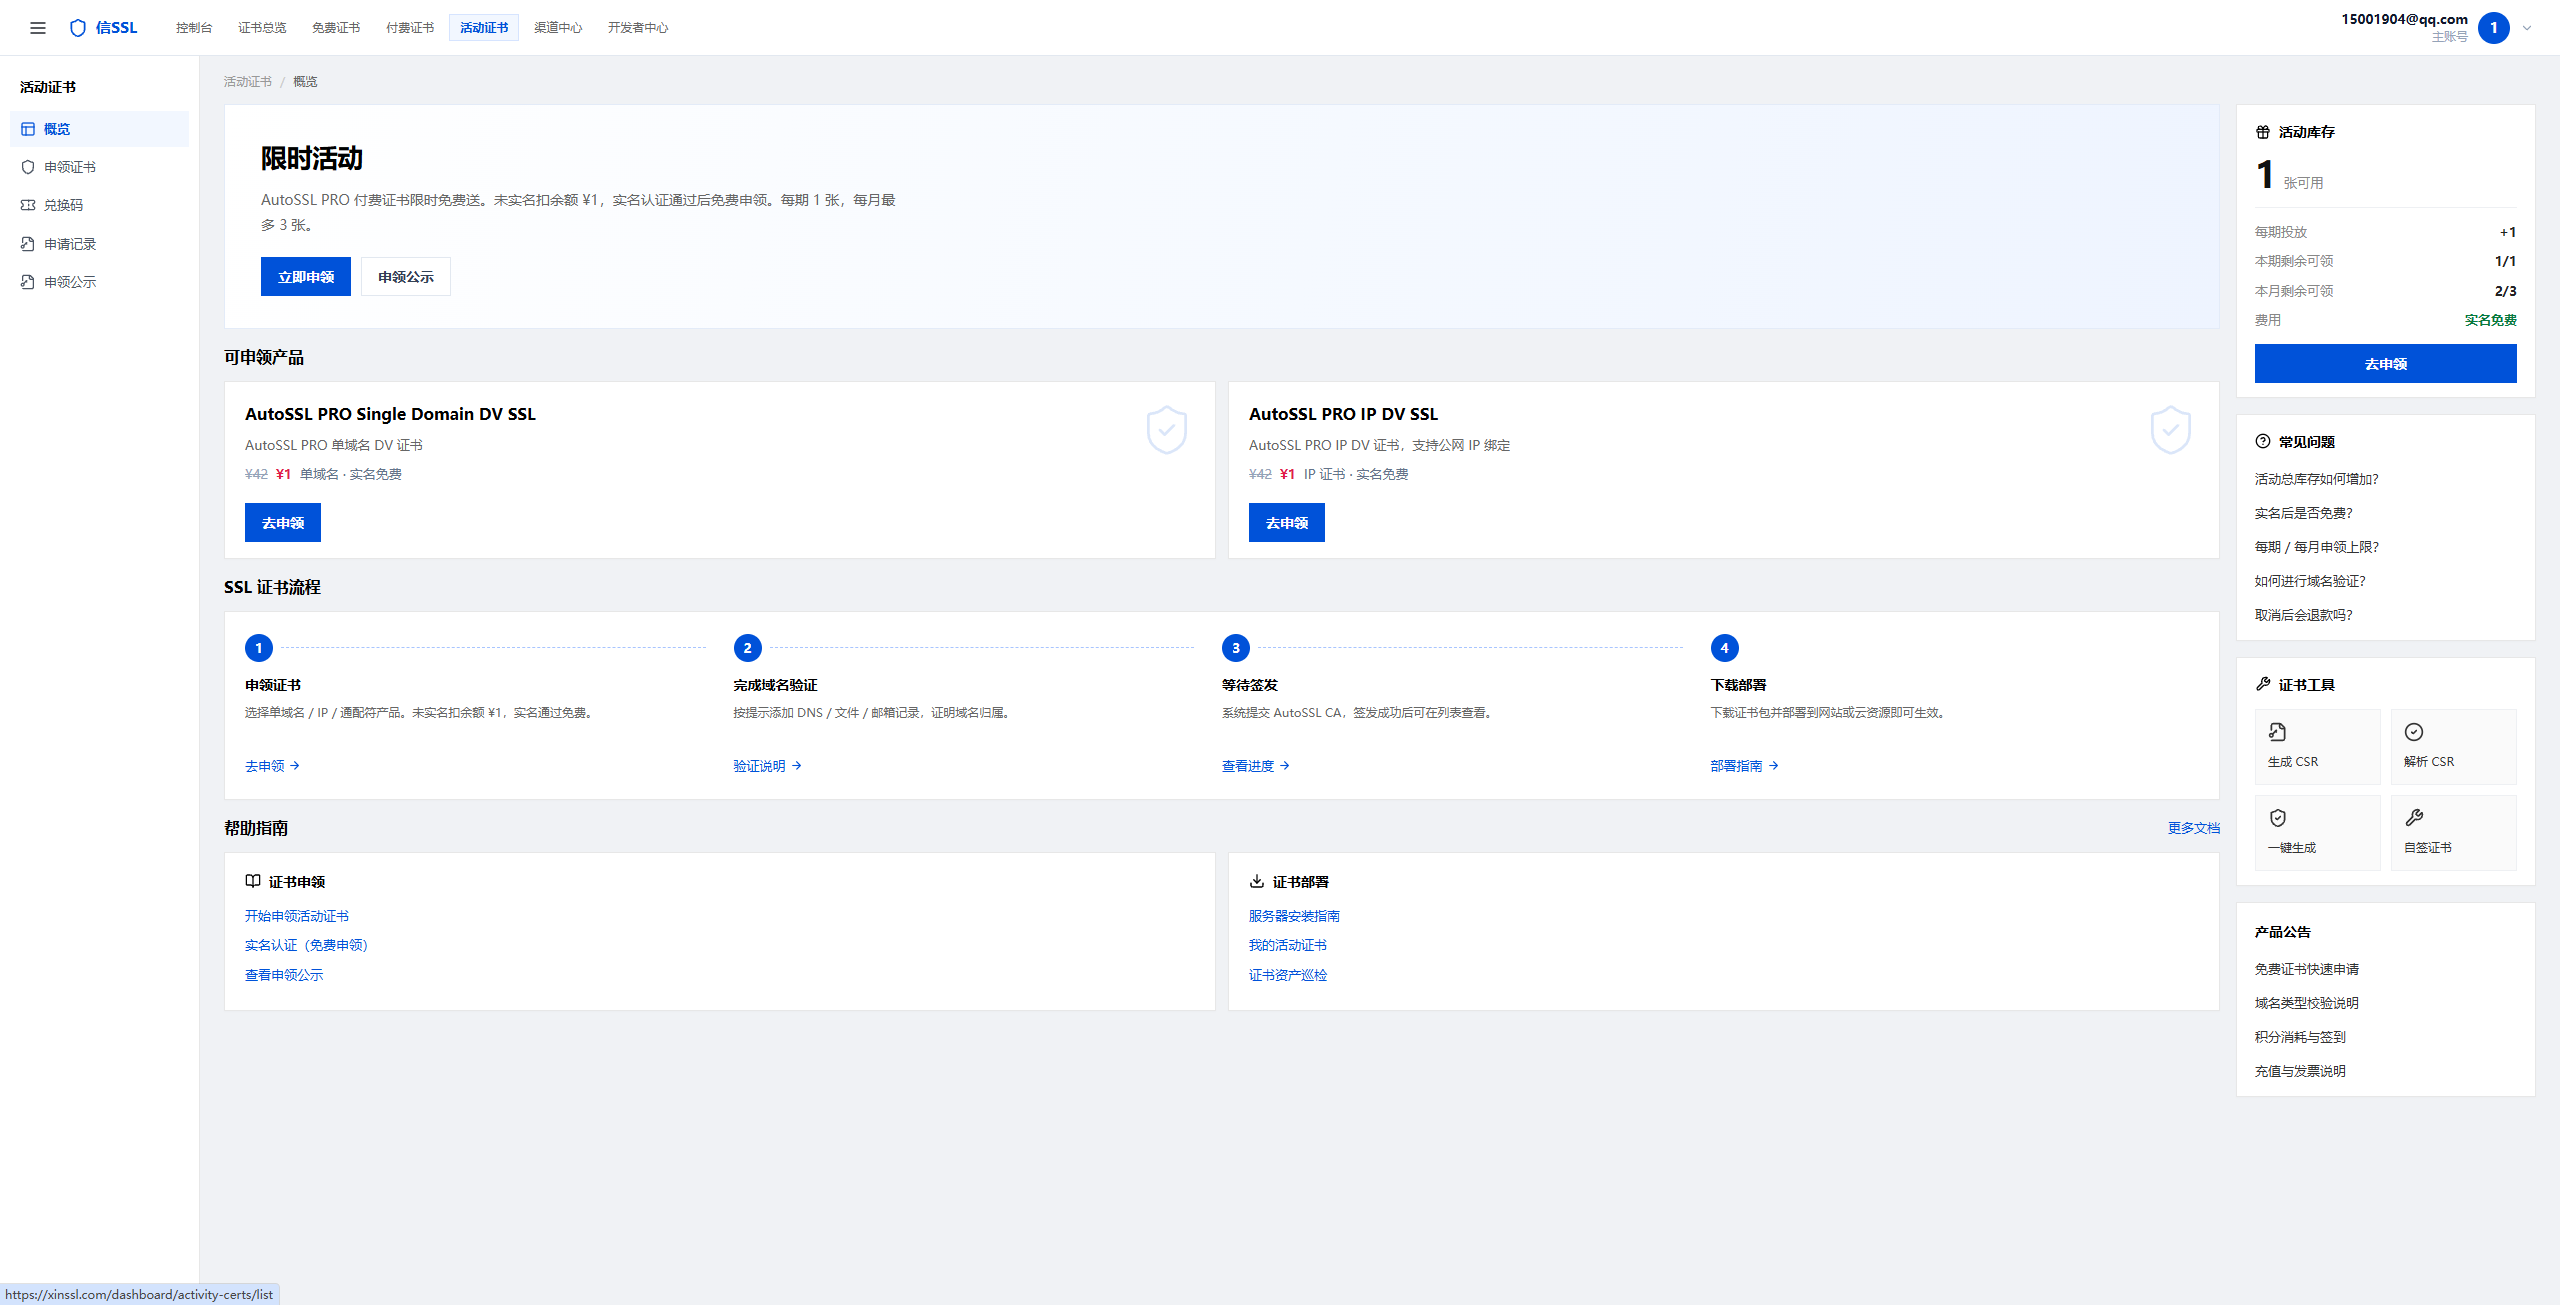Image resolution: width=2560 pixels, height=1305 pixels.
Task: Click the question icon beside 常见问题
Action: coord(2263,441)
